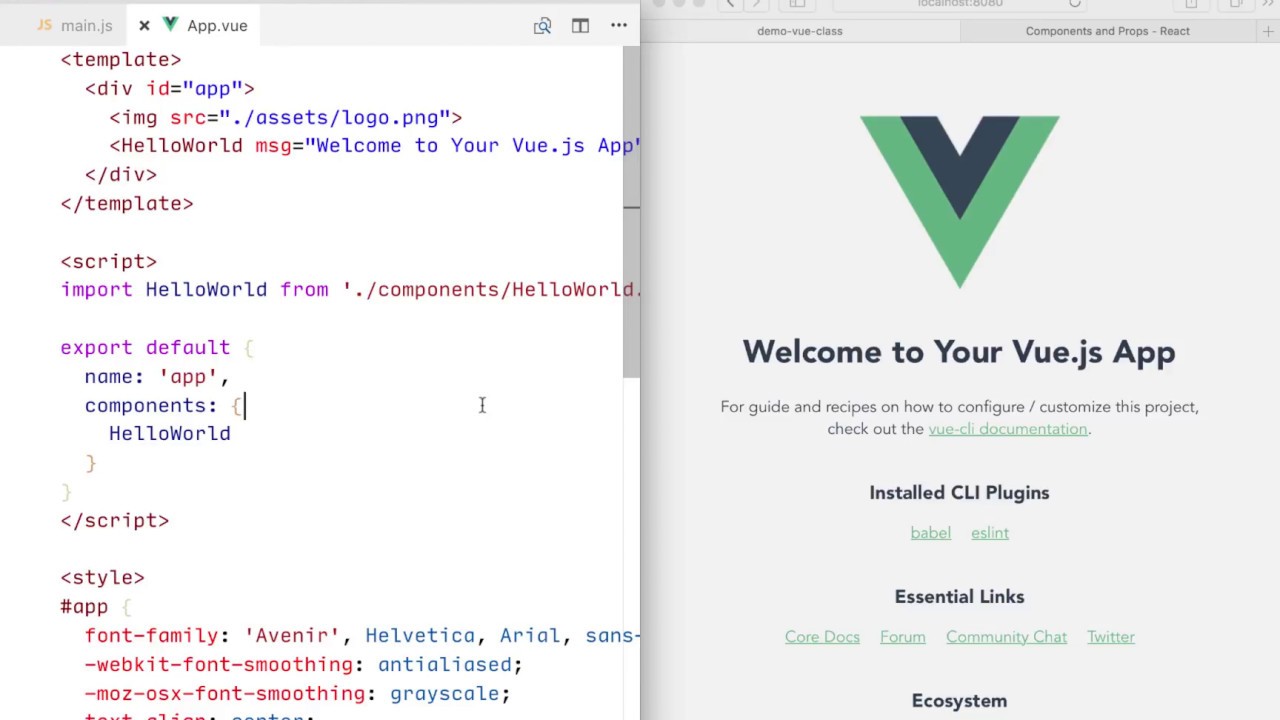The width and height of the screenshot is (1280, 720).
Task: Open the Core Docs link
Action: pyautogui.click(x=822, y=637)
